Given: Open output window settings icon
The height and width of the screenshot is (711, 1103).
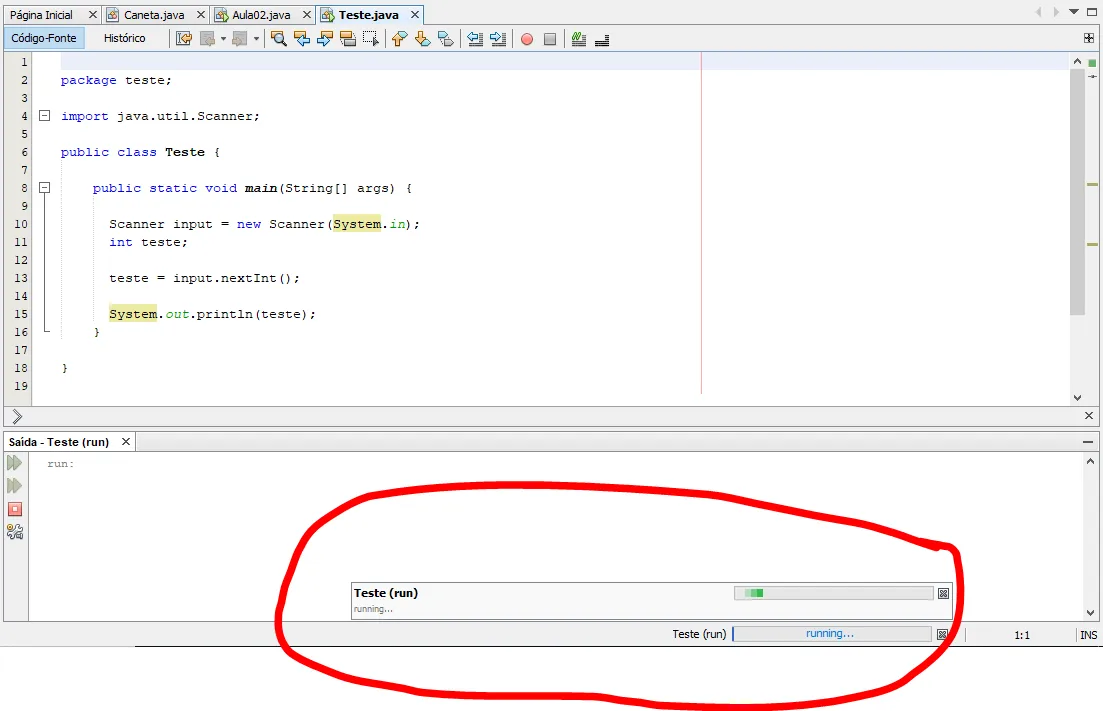Looking at the screenshot, I should [x=15, y=532].
